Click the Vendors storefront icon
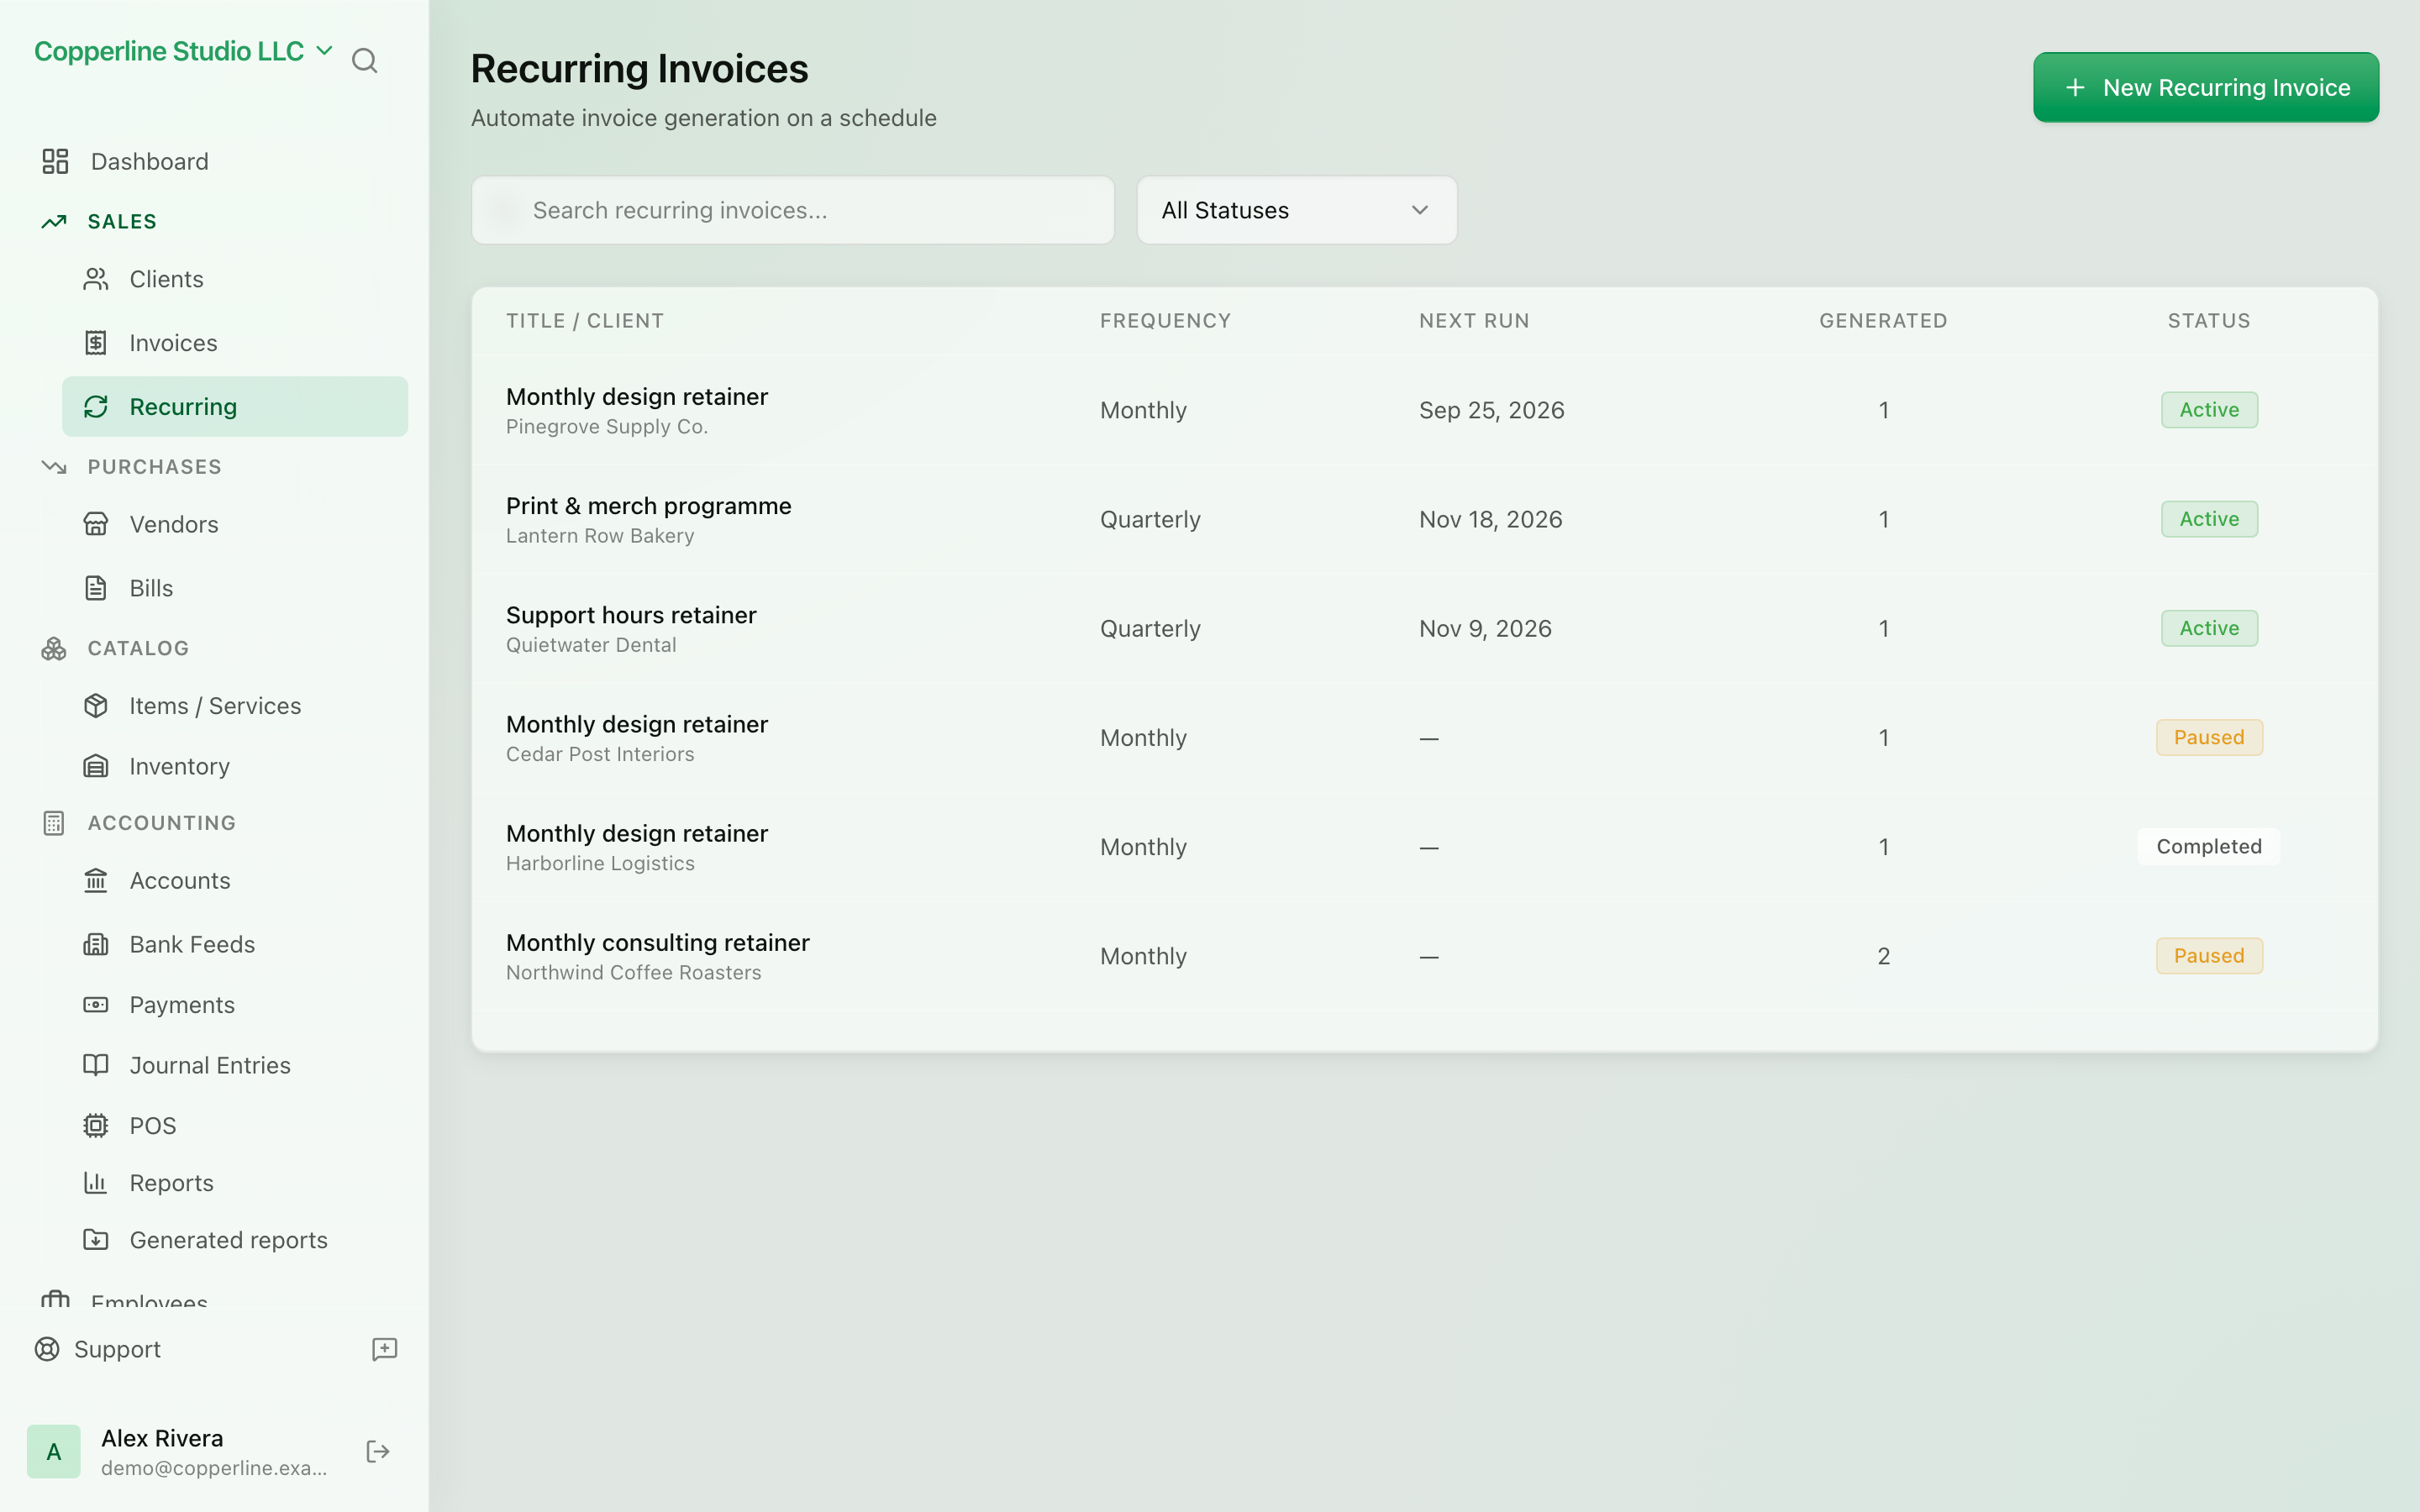 (x=96, y=524)
